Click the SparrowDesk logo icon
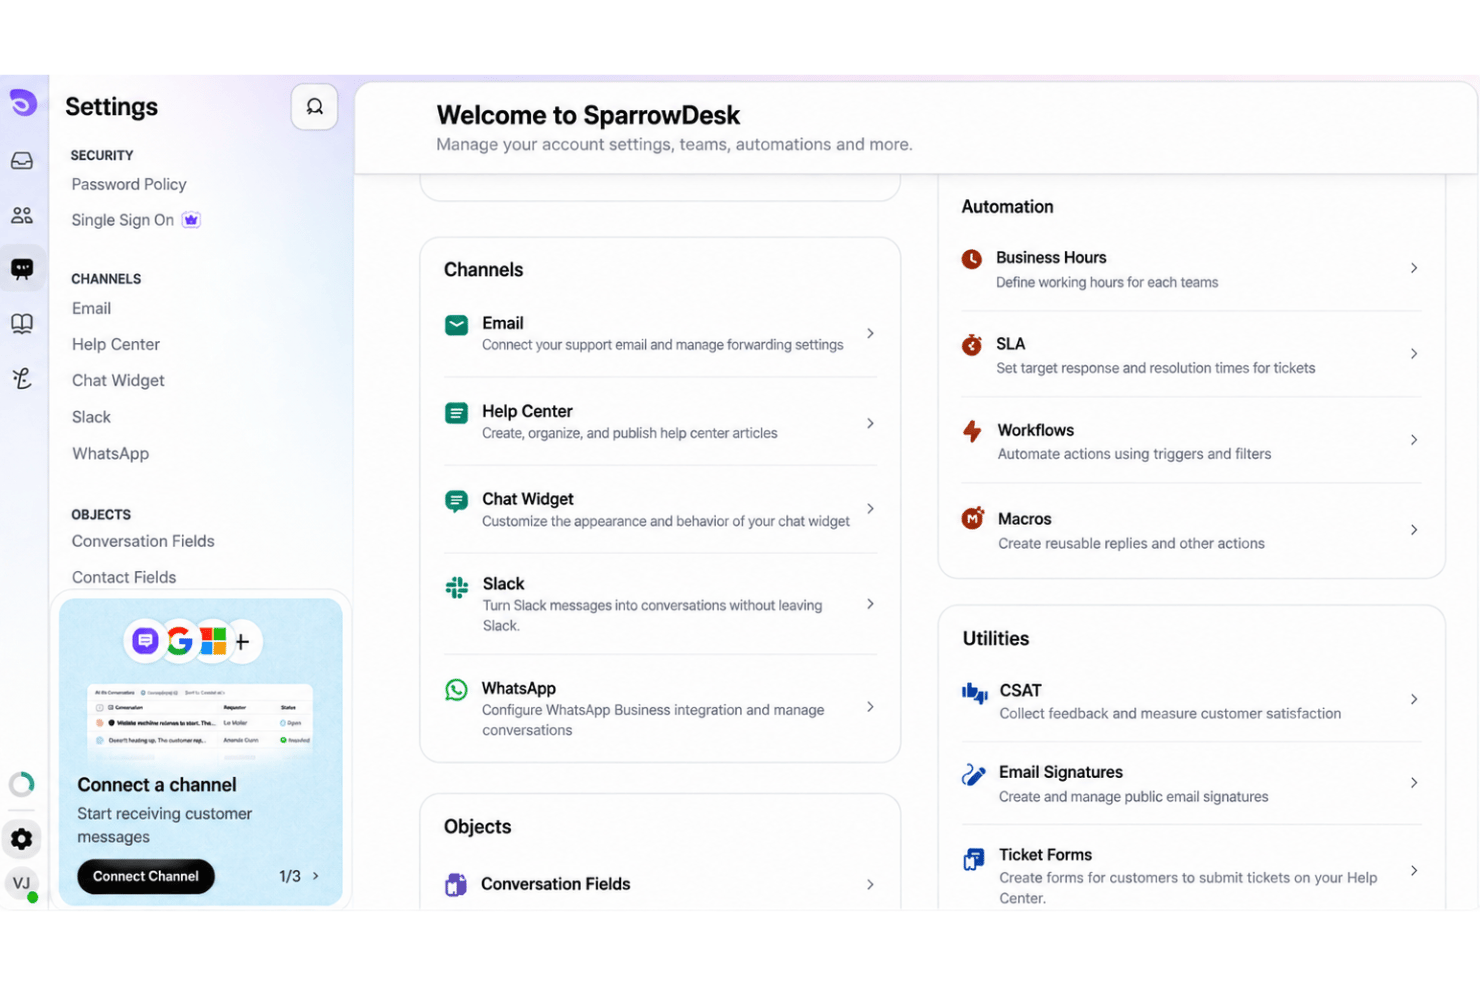 22,102
